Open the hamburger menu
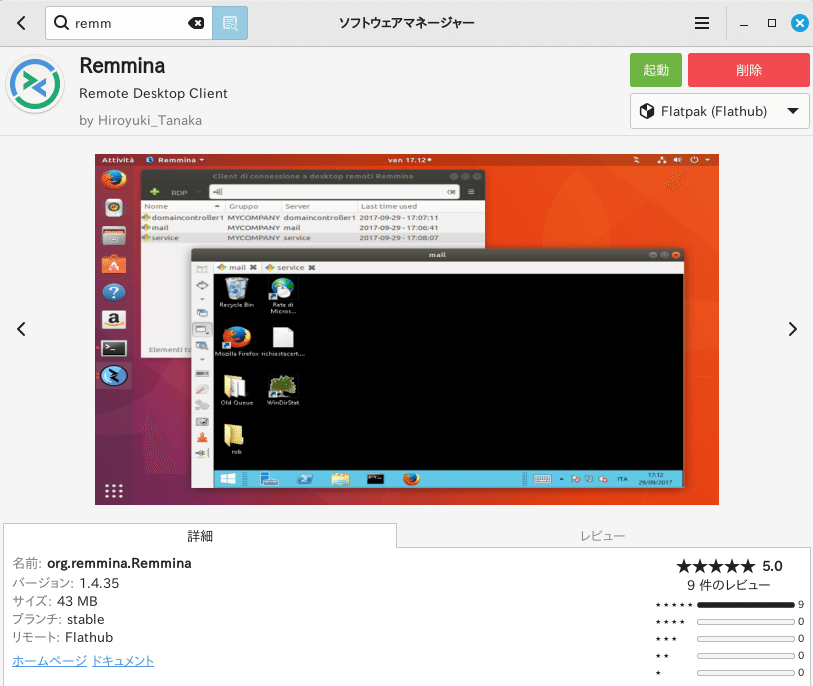 coord(701,22)
